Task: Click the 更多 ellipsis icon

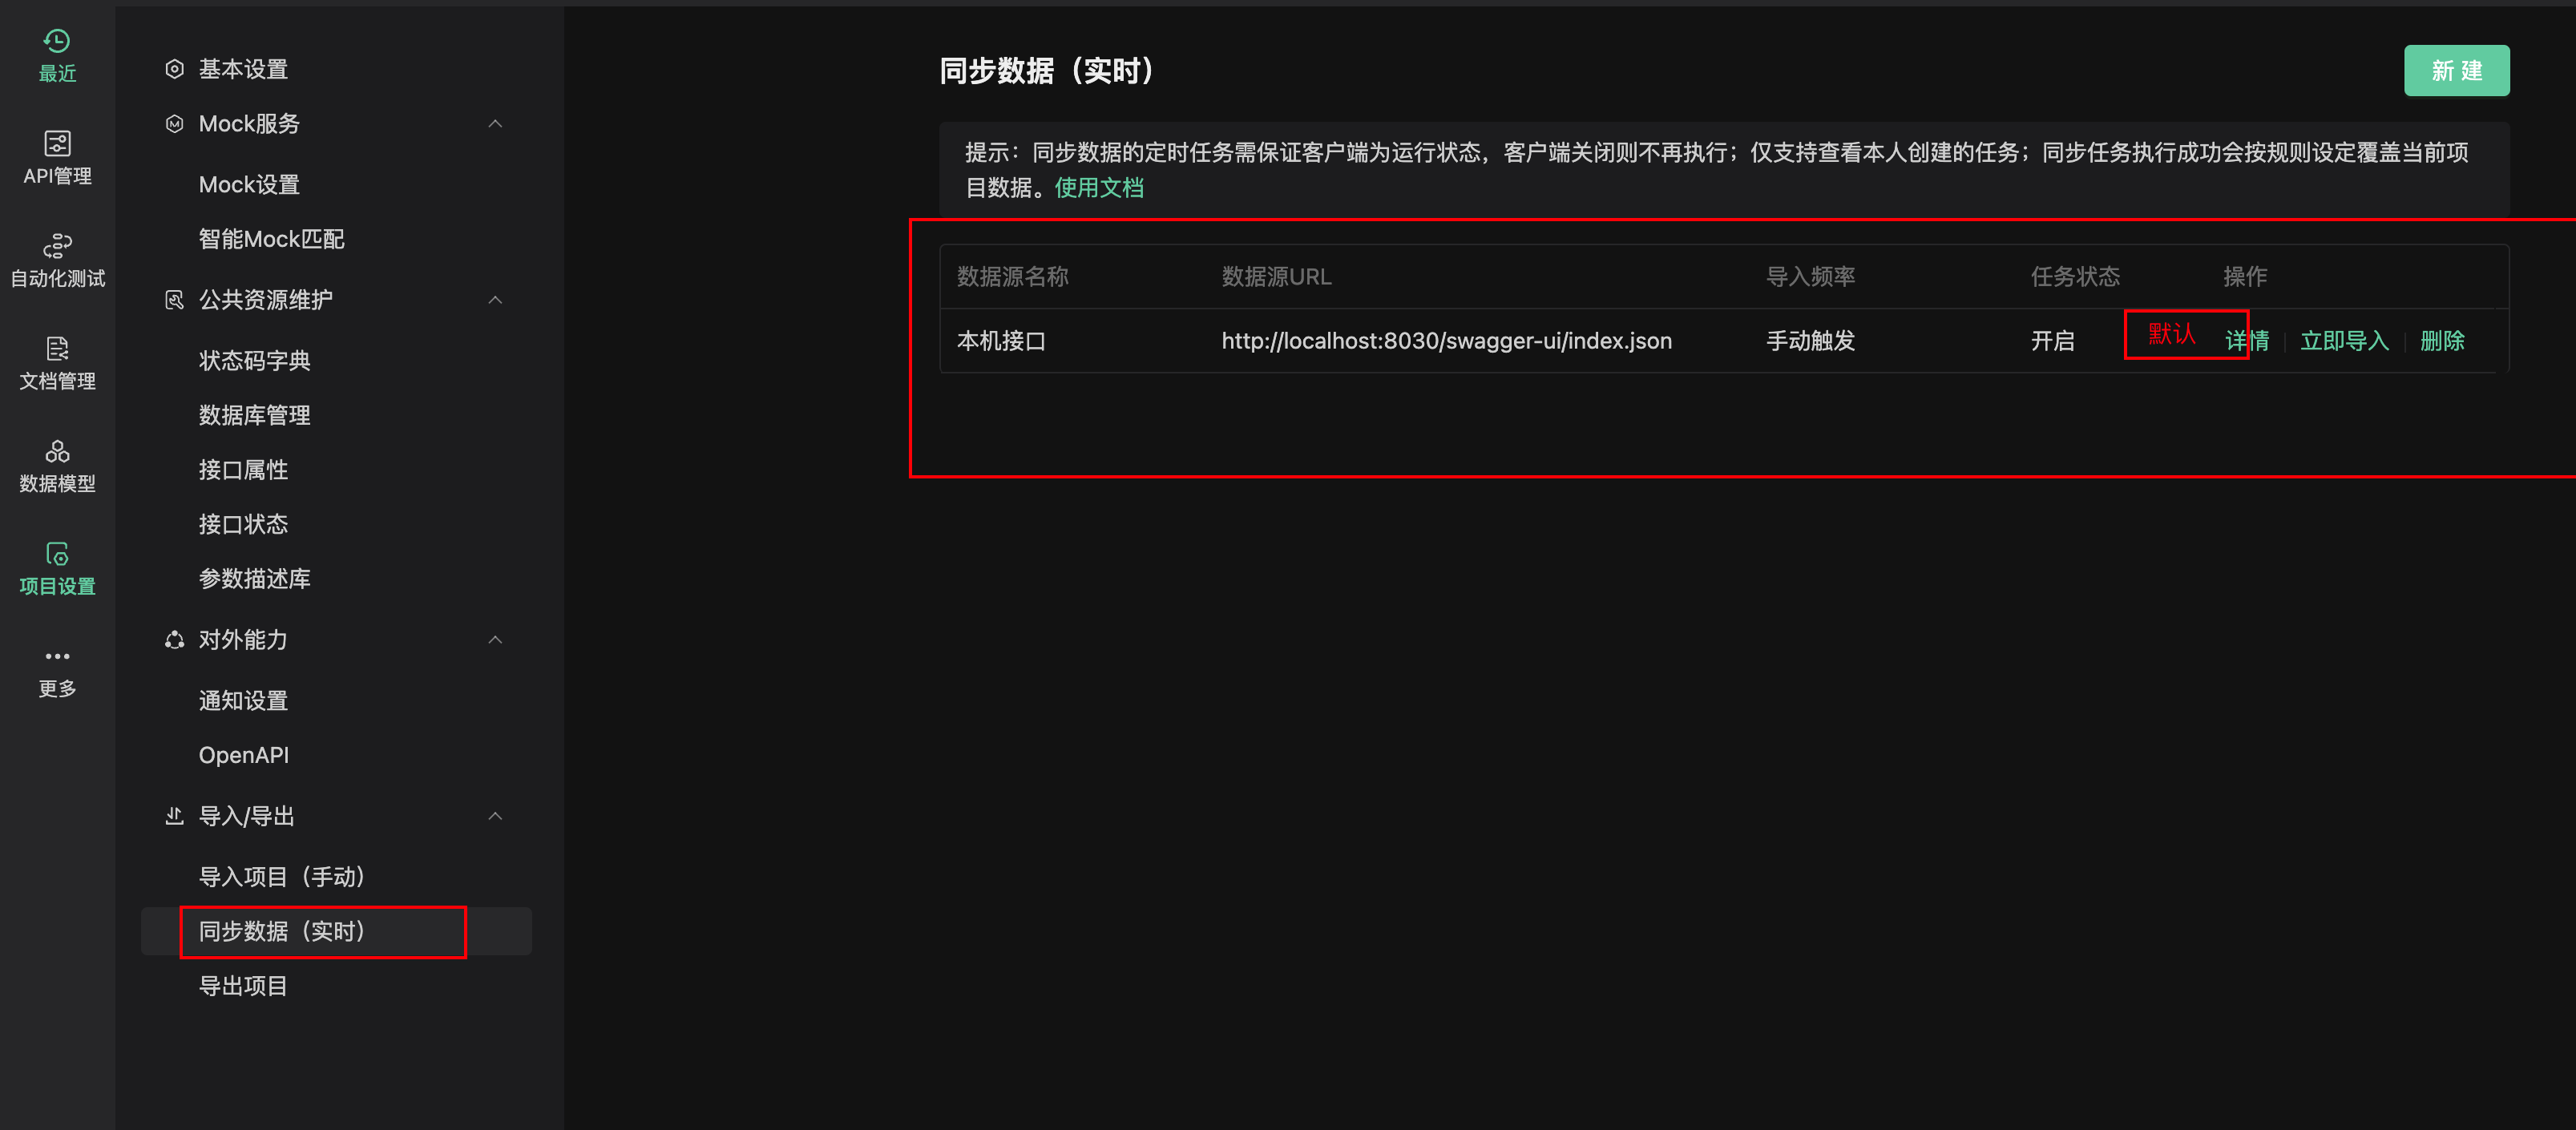Action: click(x=57, y=657)
